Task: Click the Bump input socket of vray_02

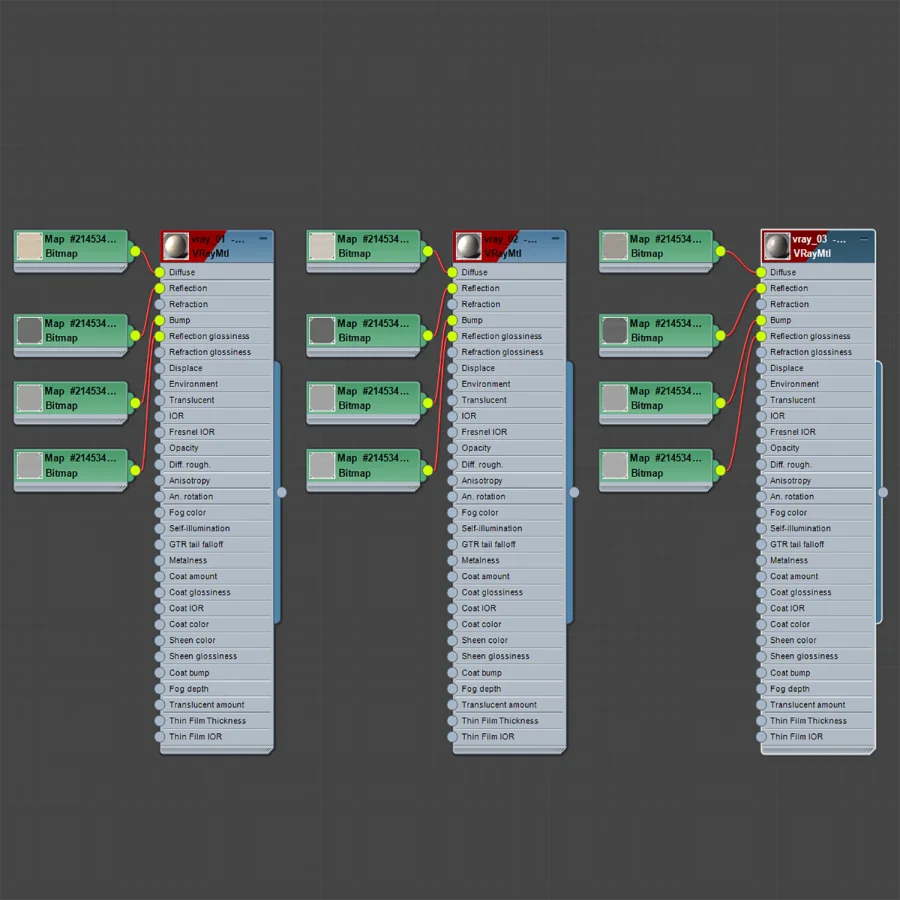Action: [452, 320]
